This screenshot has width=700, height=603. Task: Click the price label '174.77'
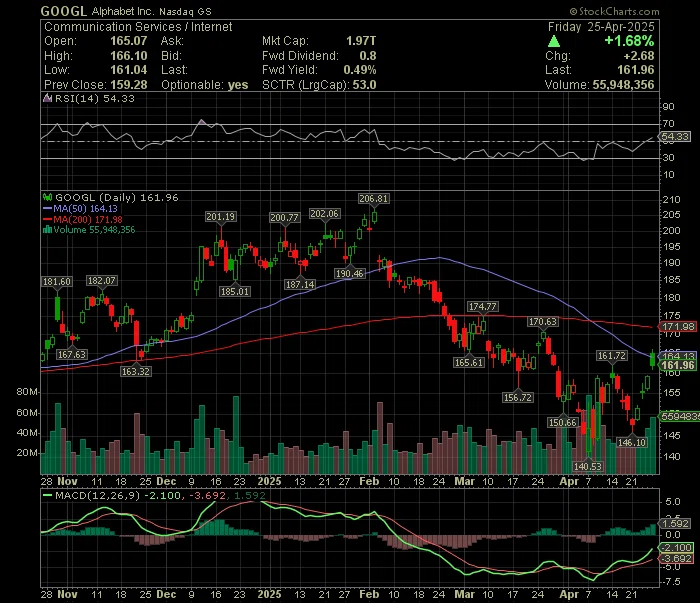pos(482,307)
